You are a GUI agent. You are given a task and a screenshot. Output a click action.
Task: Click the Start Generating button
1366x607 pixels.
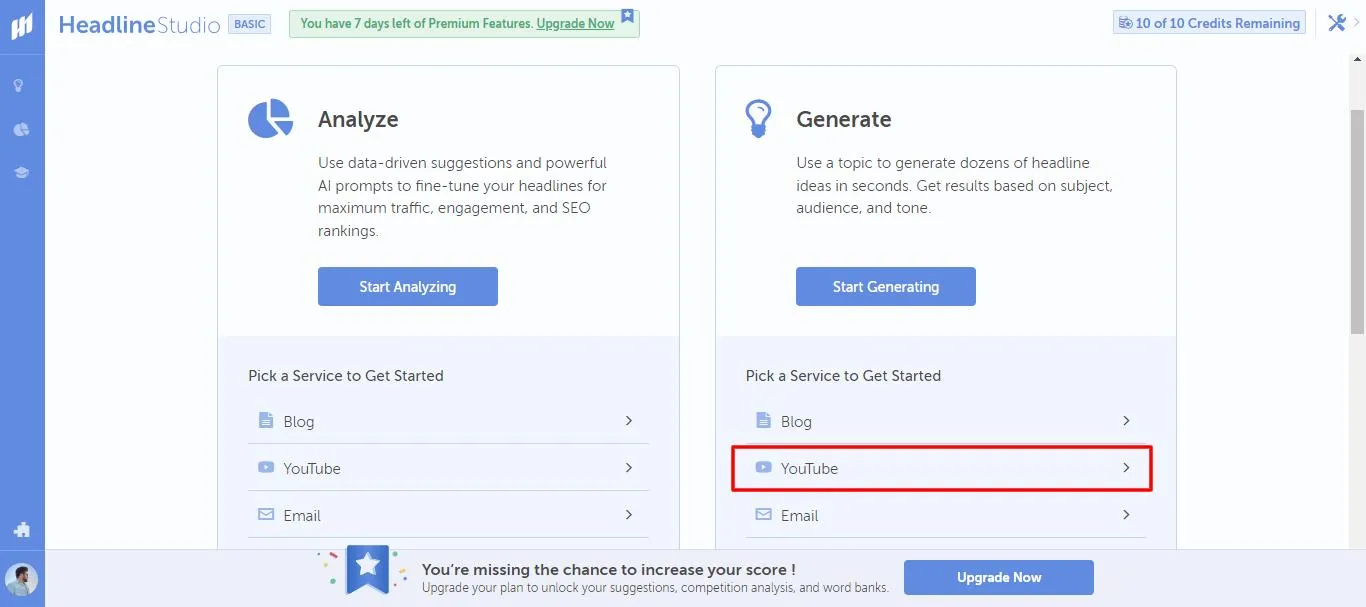click(x=885, y=286)
